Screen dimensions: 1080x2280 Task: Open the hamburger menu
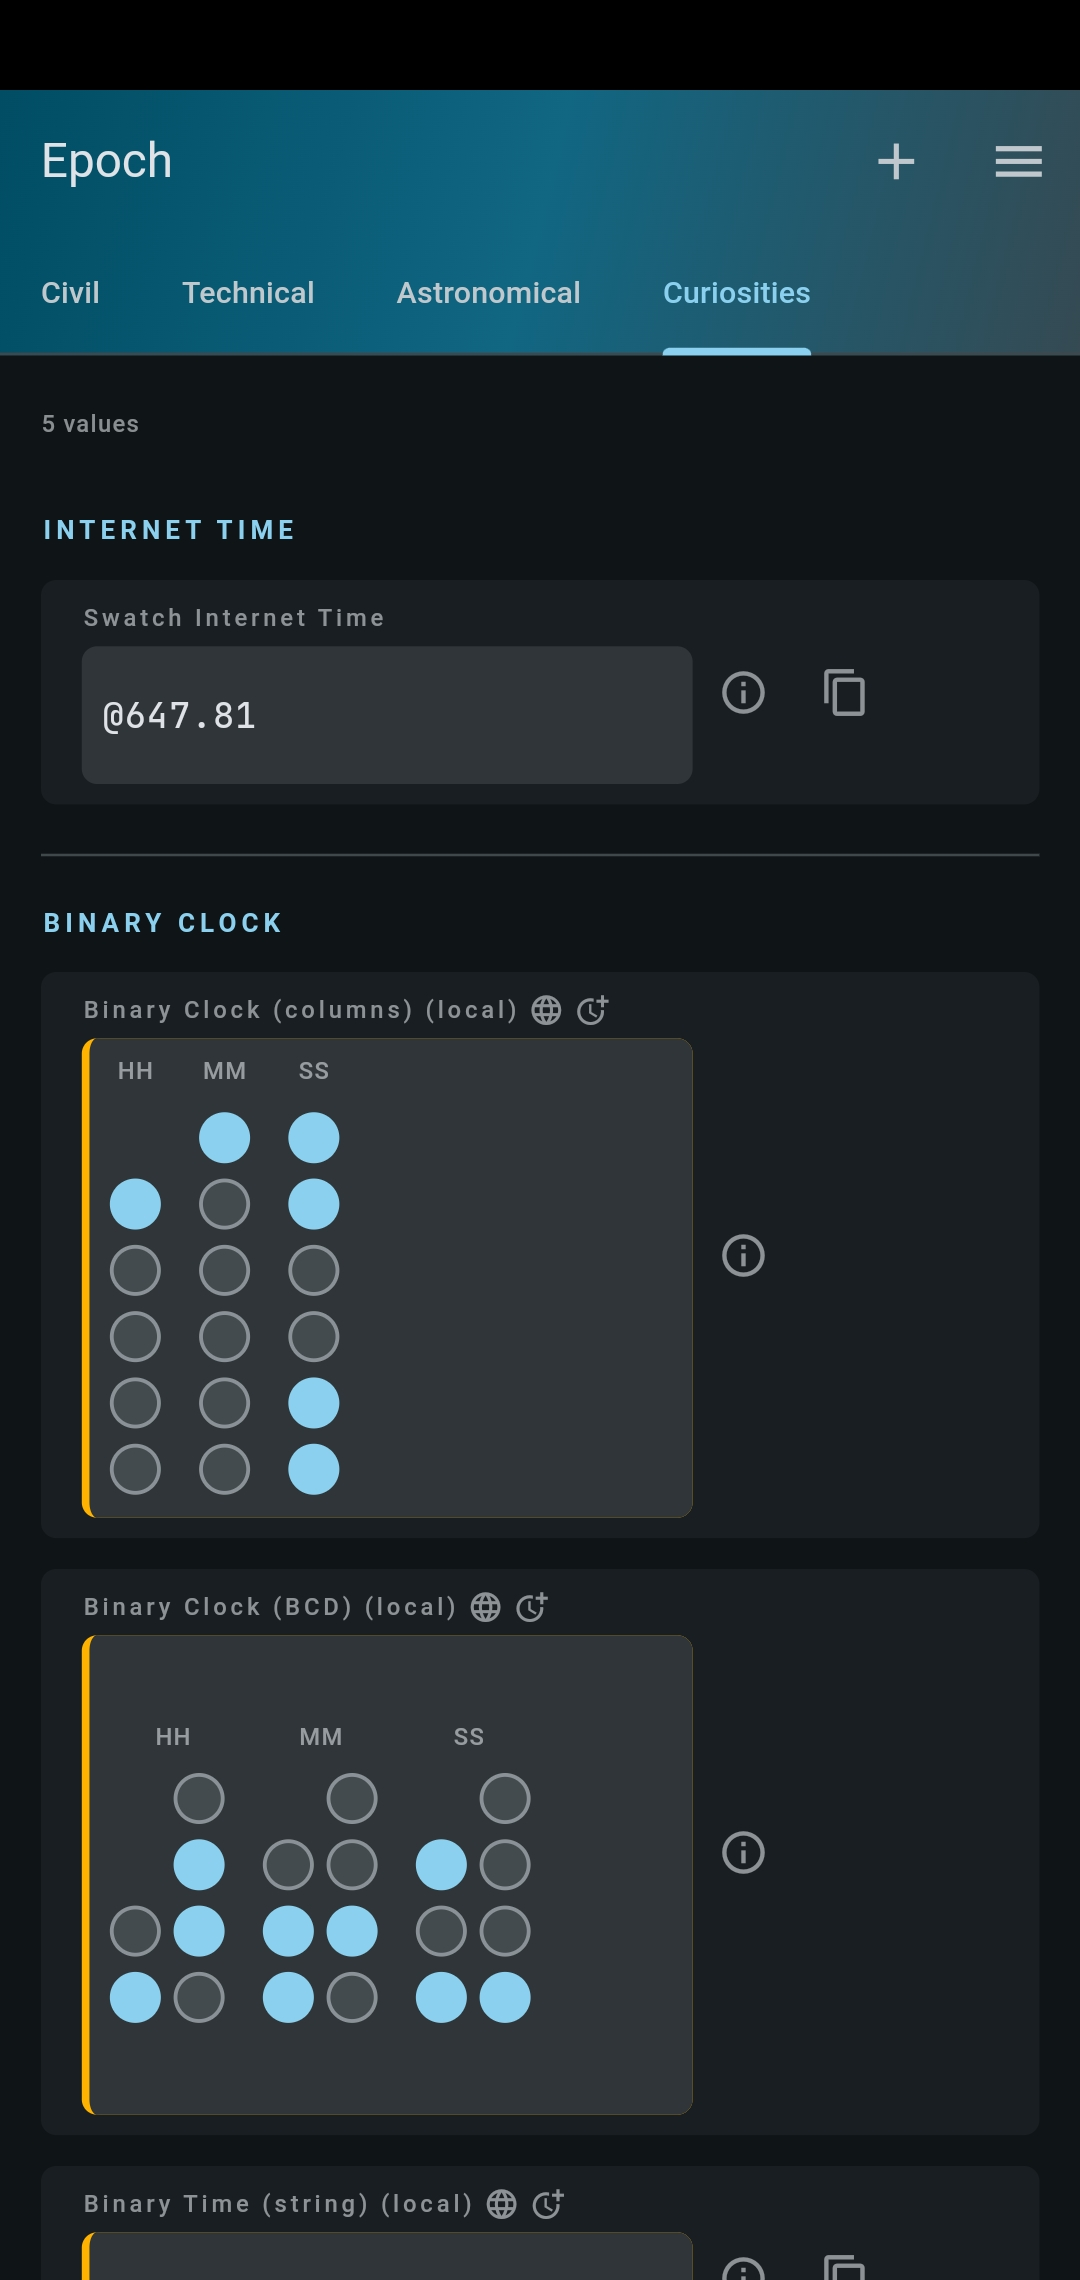(x=1018, y=161)
